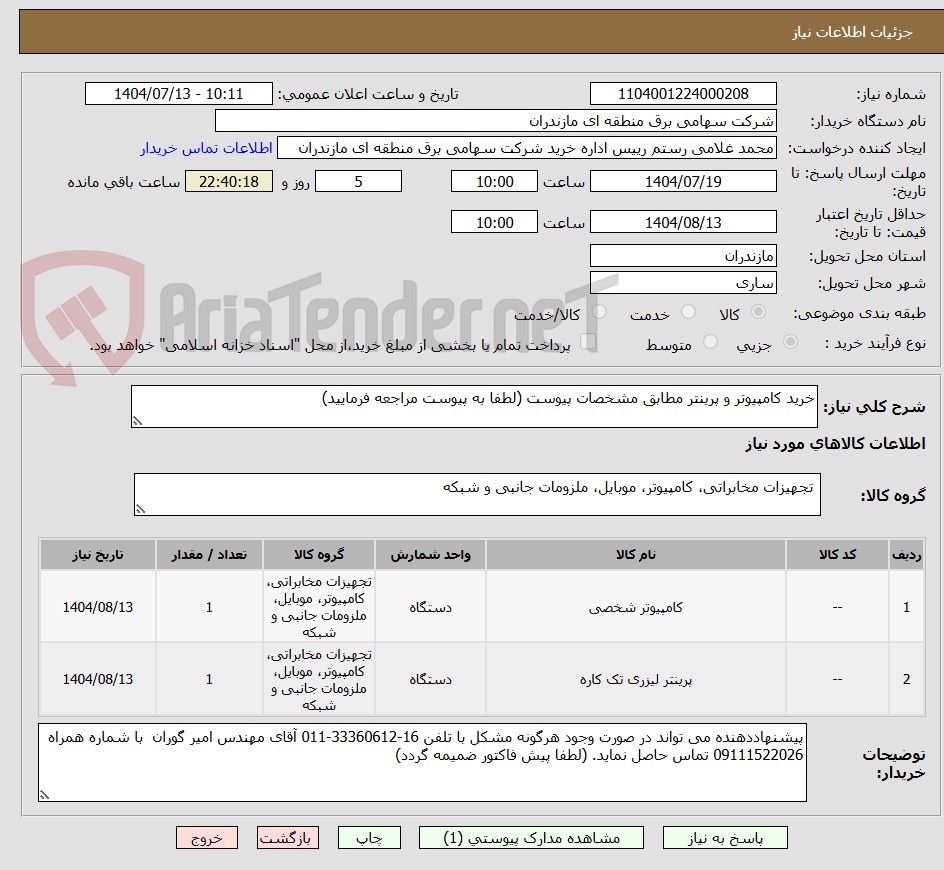Select the متوسط purchase type option
This screenshot has height=870, width=944.
tap(711, 340)
